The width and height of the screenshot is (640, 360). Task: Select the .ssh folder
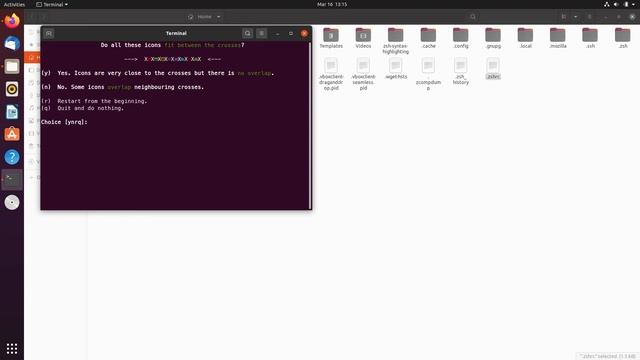tap(590, 38)
